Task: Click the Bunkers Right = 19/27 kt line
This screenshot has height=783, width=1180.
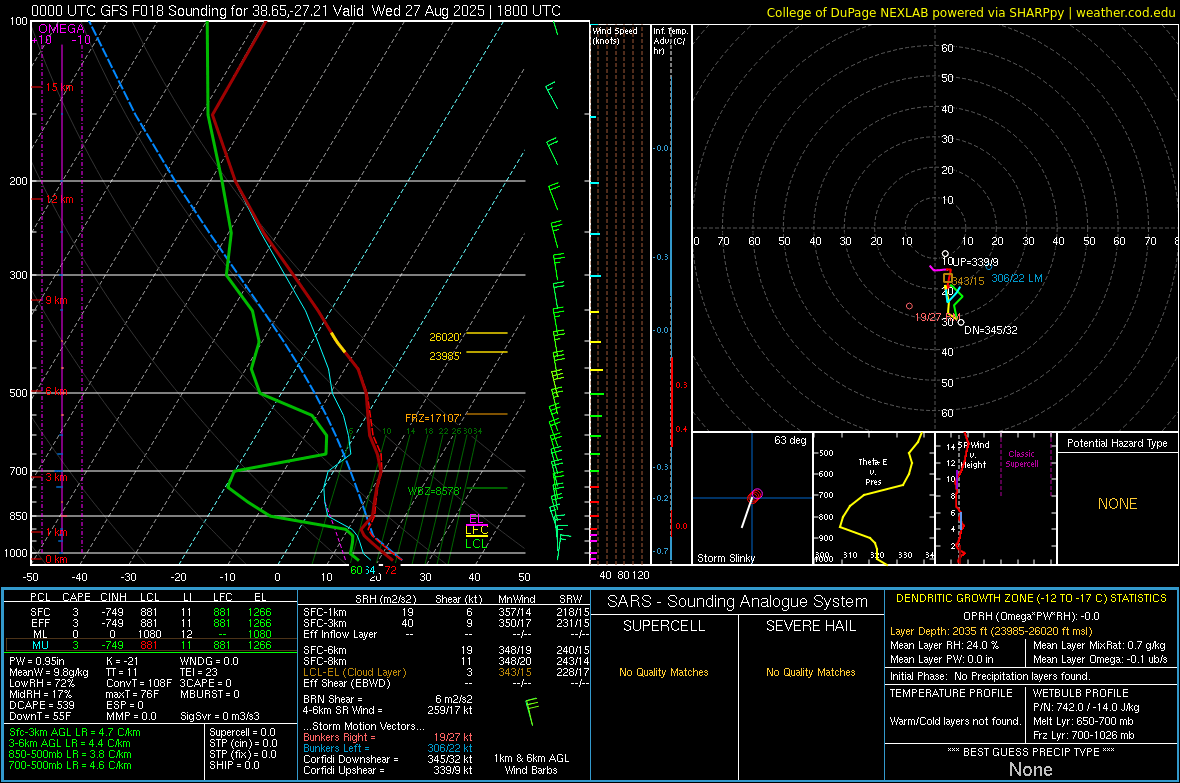Action: (388, 737)
